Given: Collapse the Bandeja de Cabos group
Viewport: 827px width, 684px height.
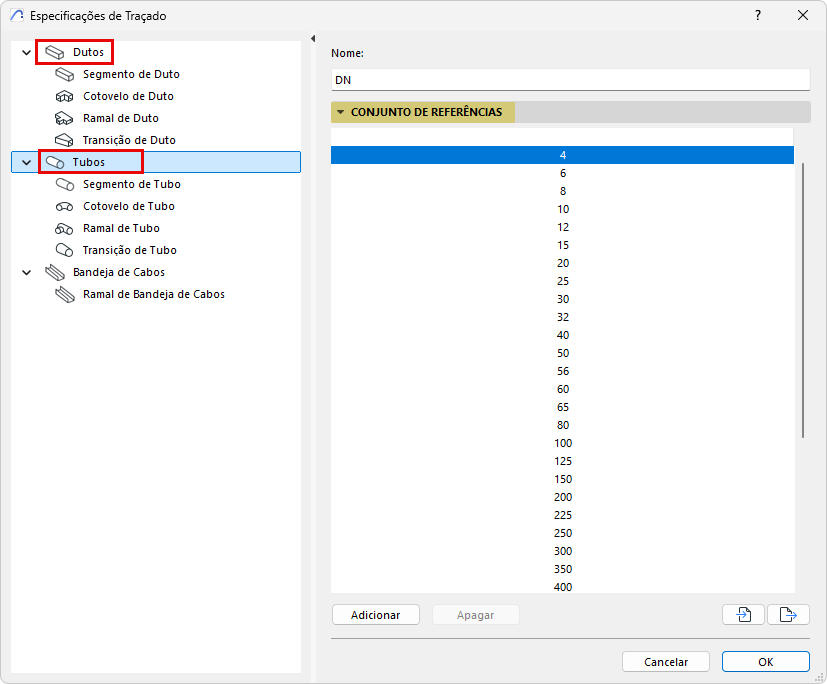Looking at the screenshot, I should [26, 273].
